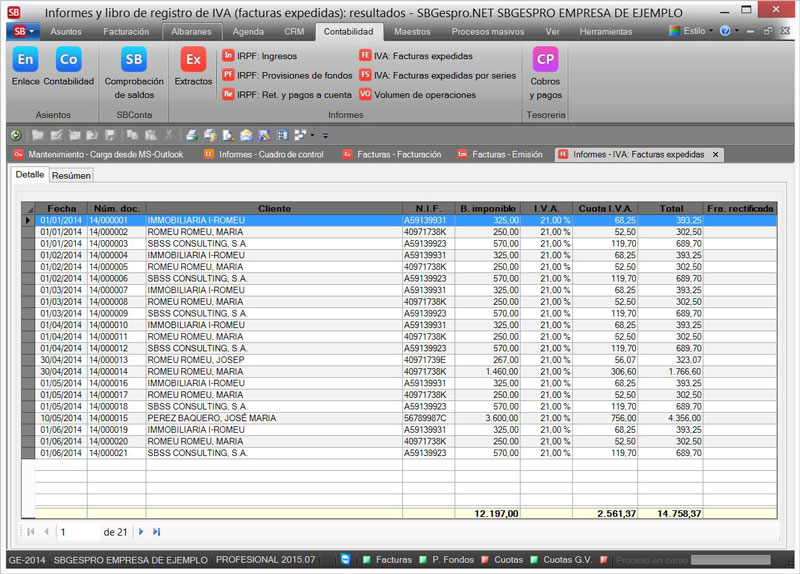The image size is (800, 574).
Task: Open the quick toolbar customize dropdown arrow
Action: tap(325, 134)
